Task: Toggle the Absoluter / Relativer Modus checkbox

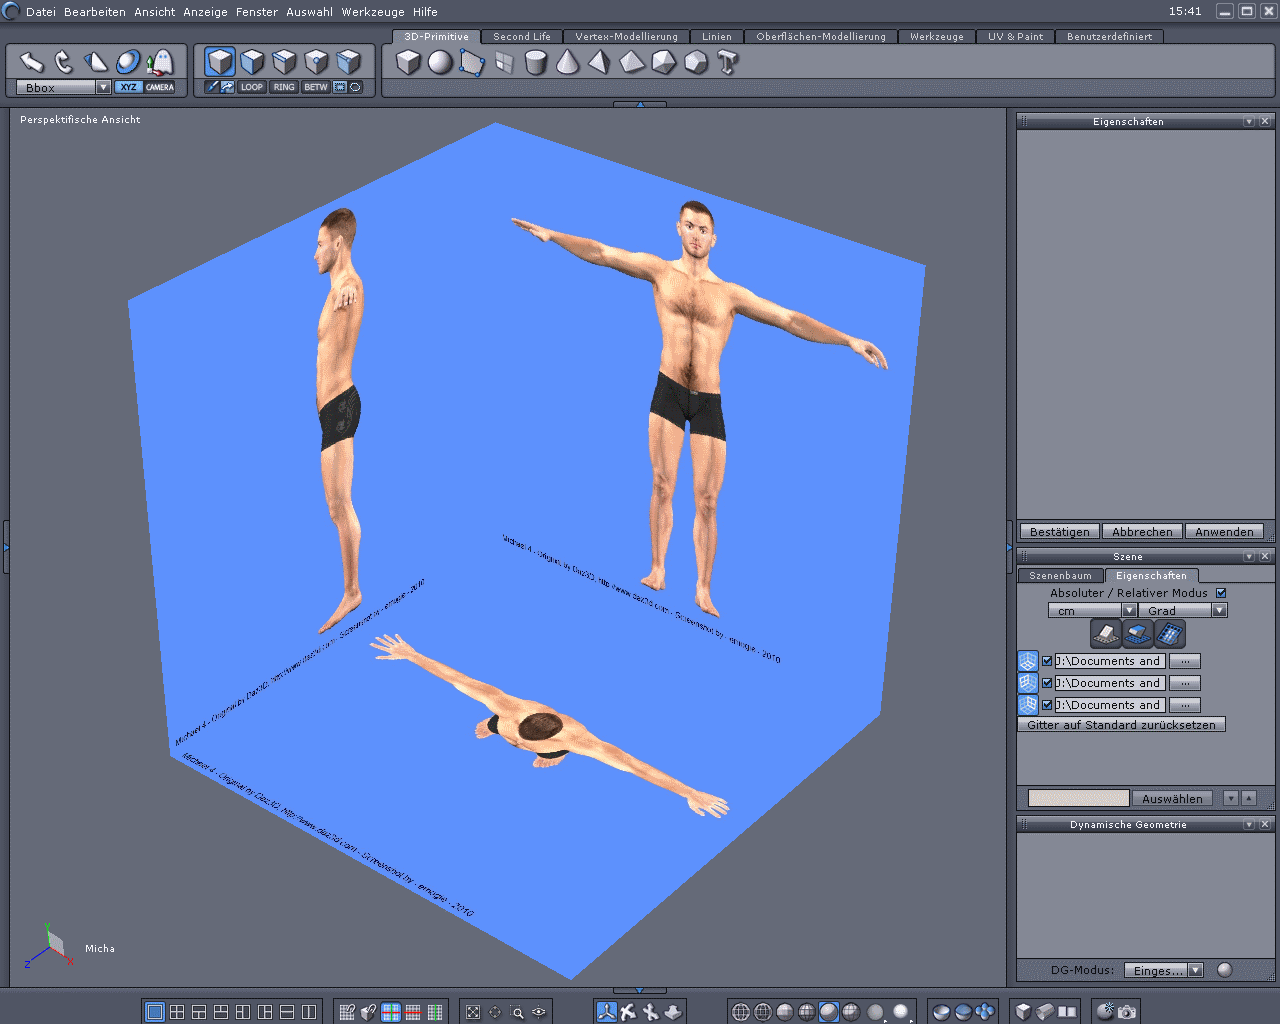Action: 1221,593
